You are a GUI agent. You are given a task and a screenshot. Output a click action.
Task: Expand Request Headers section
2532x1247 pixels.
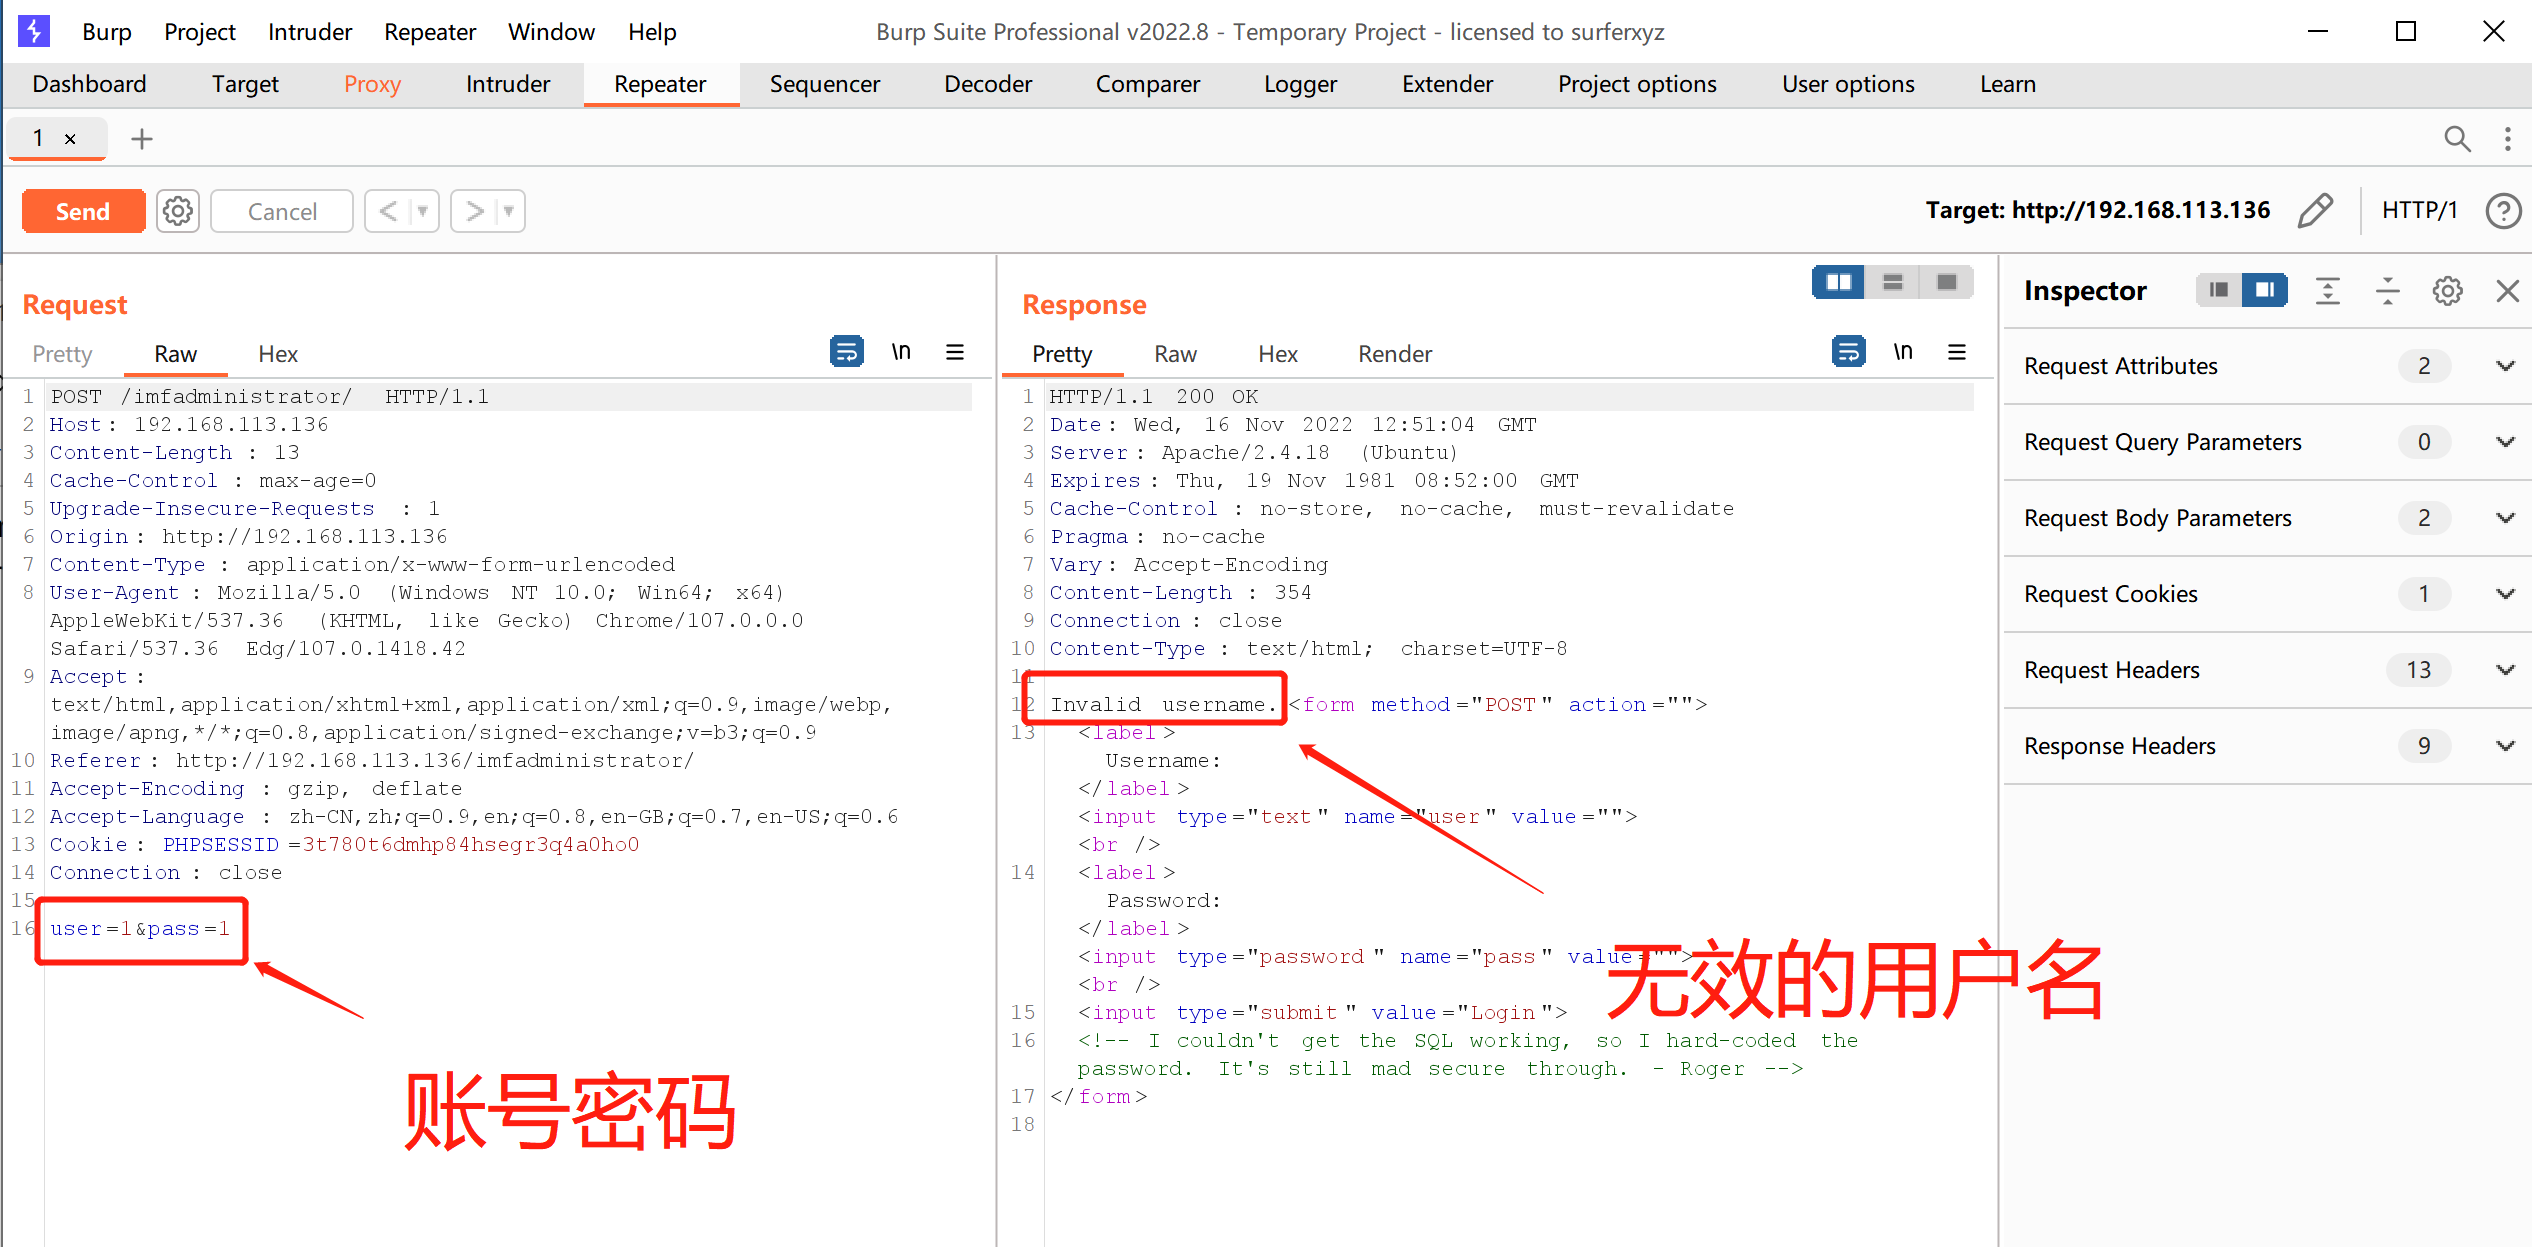[x=2504, y=670]
